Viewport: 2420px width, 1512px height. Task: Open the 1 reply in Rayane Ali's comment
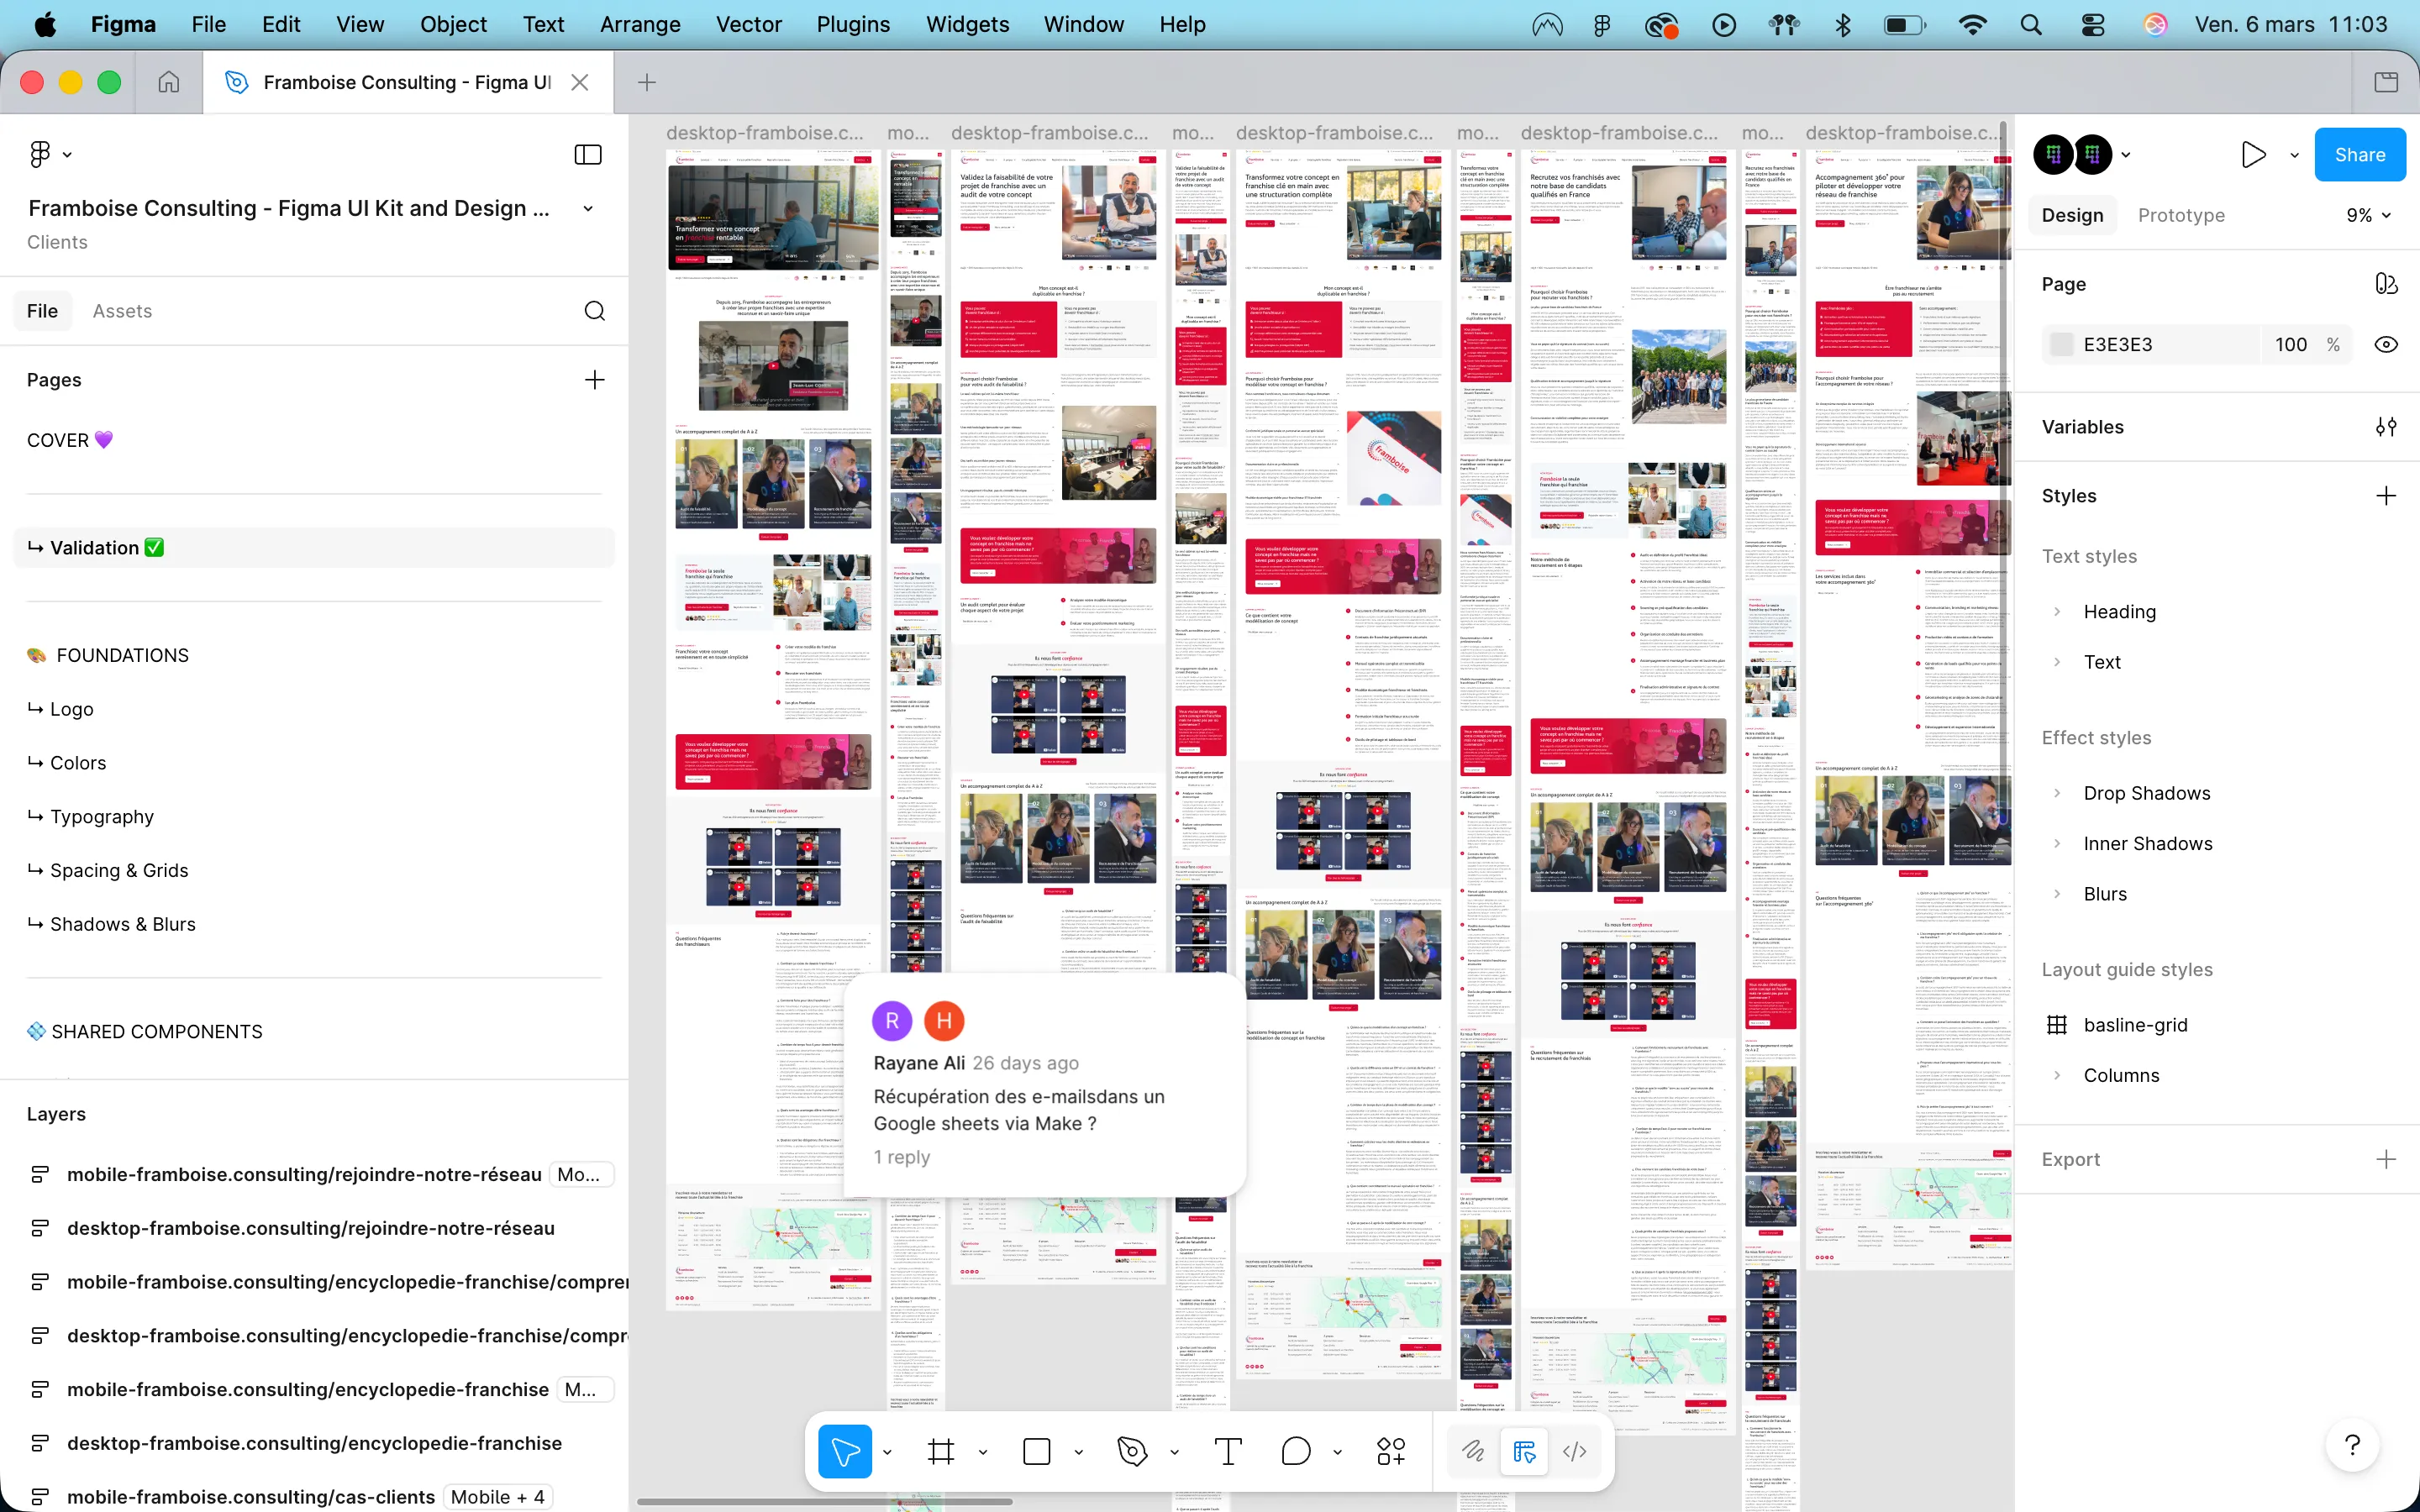(x=902, y=1156)
